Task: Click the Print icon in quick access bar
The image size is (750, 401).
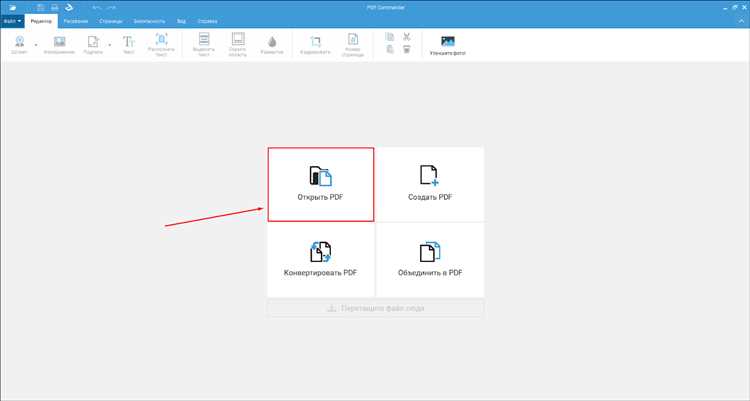Action: point(55,7)
